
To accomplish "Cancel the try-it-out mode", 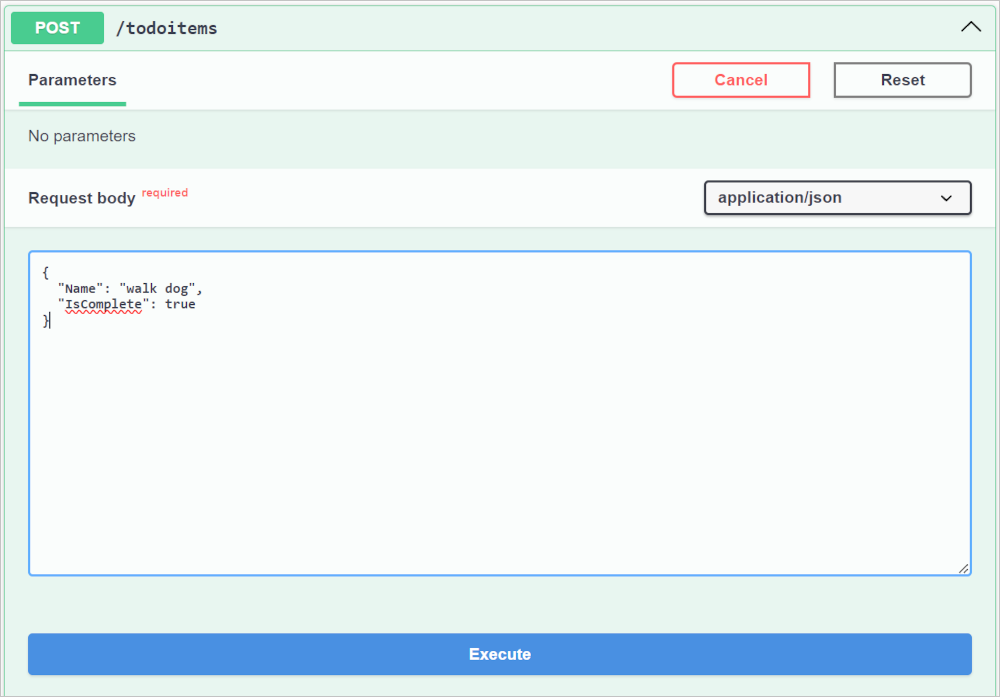I will [741, 80].
